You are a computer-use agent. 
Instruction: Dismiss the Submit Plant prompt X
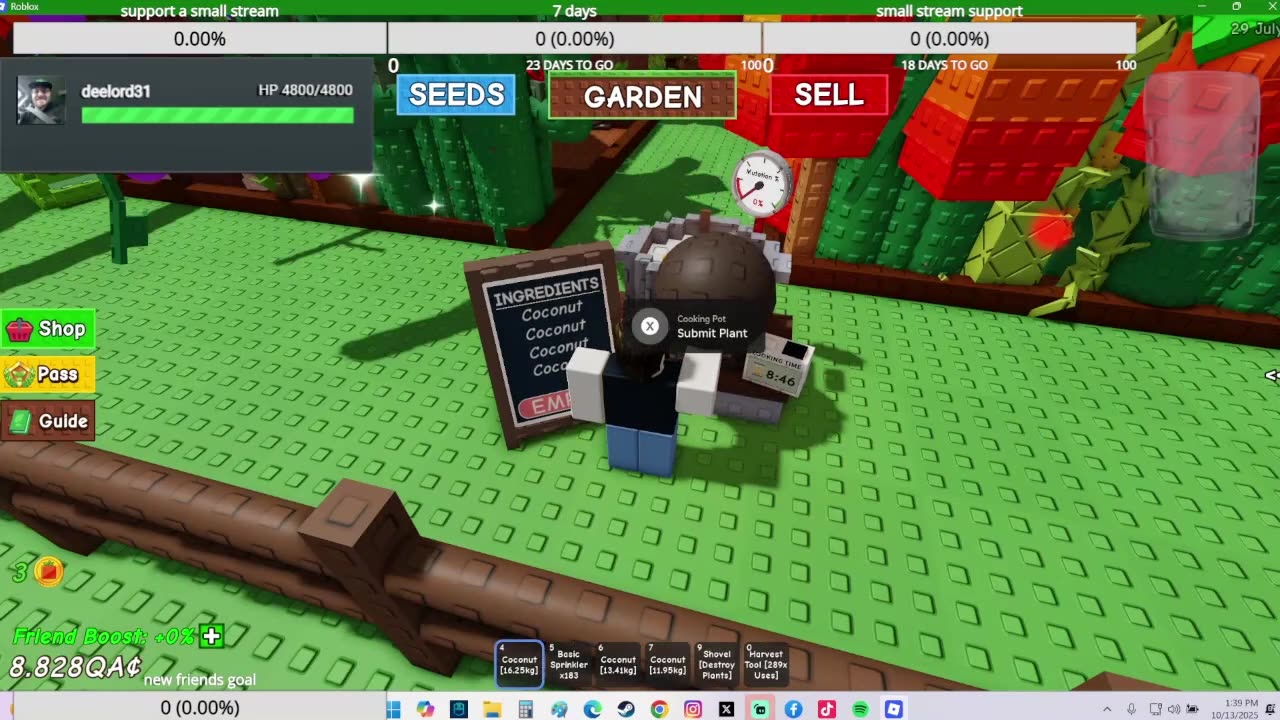pyautogui.click(x=650, y=326)
